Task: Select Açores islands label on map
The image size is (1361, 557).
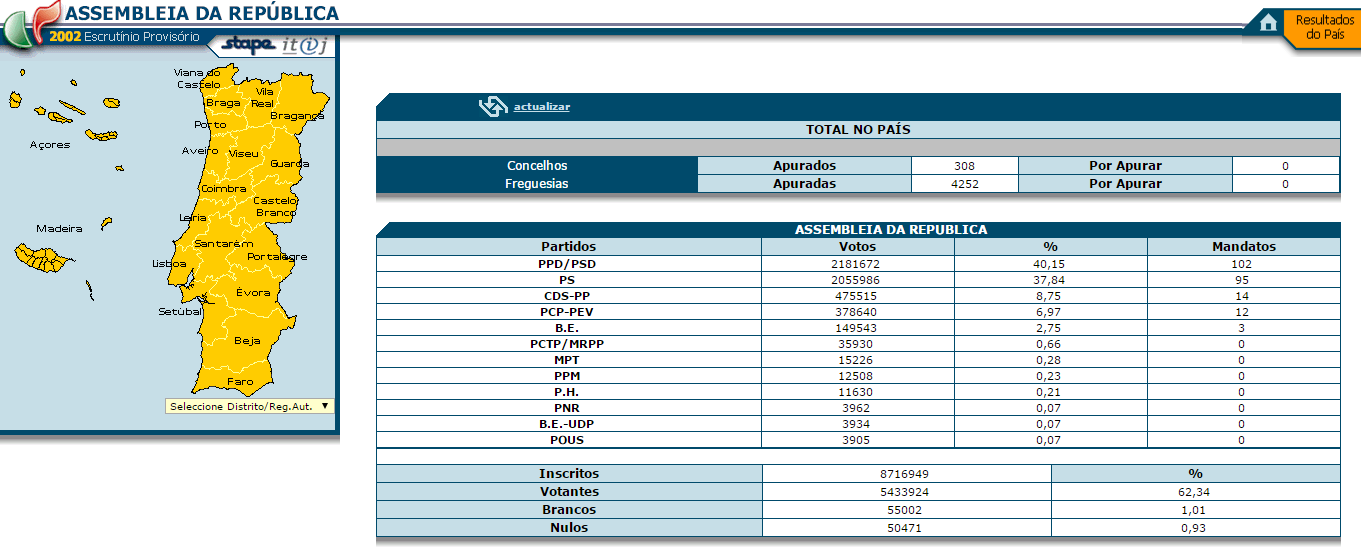Action: pos(50,145)
